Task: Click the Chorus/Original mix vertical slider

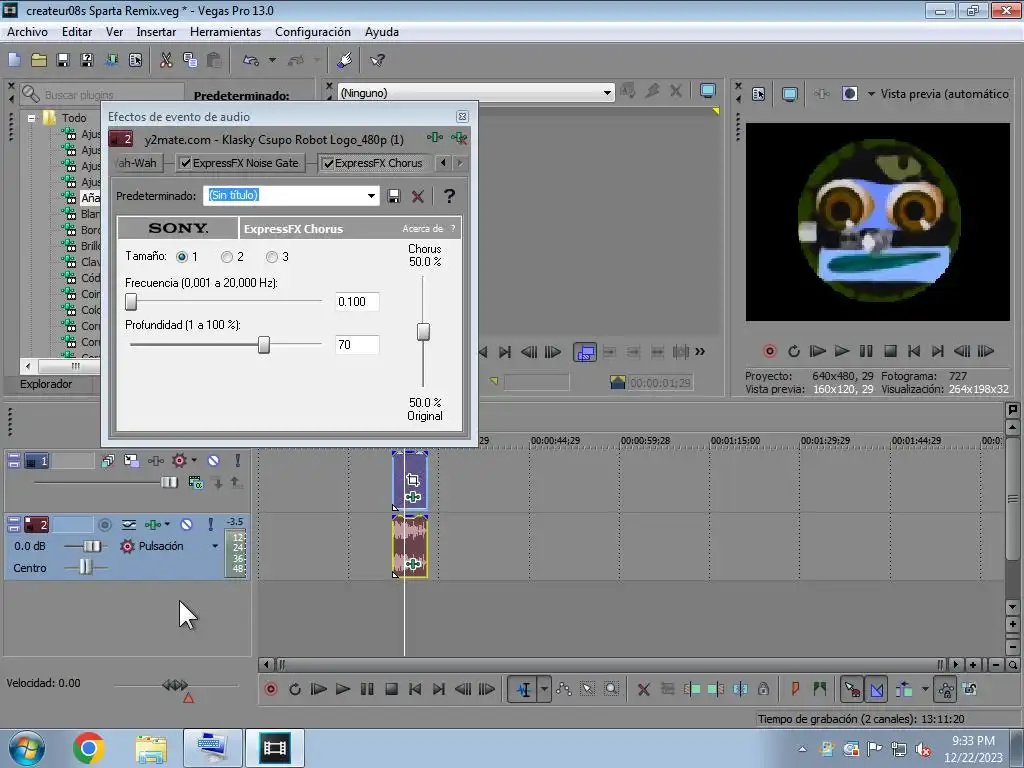Action: (423, 332)
